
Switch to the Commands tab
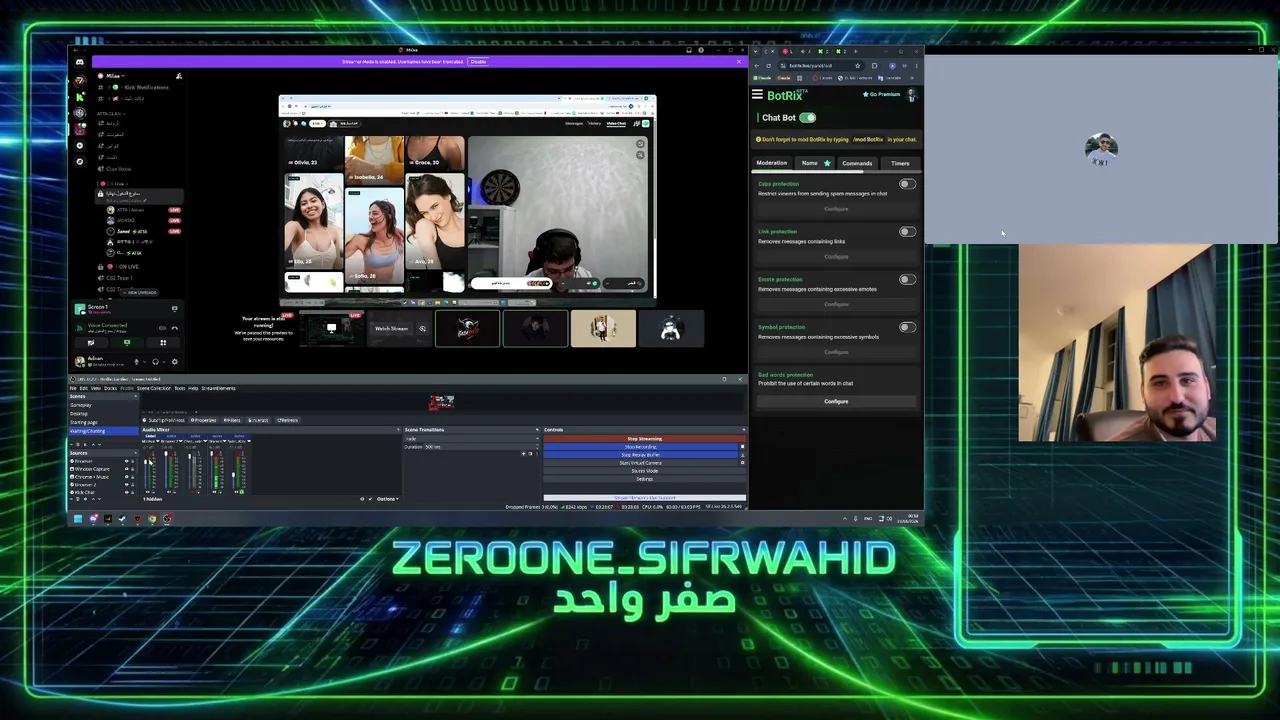coord(857,163)
